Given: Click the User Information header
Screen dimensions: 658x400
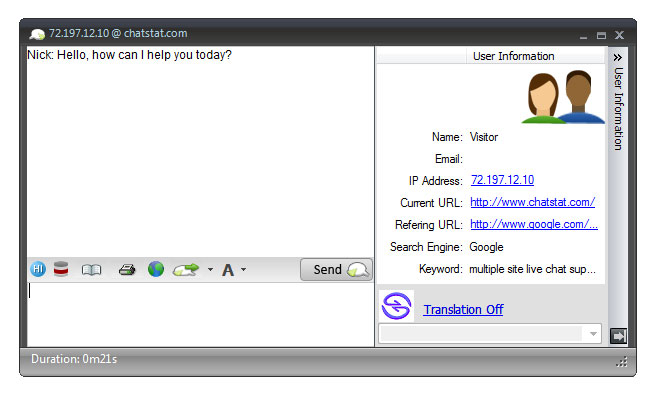Looking at the screenshot, I should tap(514, 56).
